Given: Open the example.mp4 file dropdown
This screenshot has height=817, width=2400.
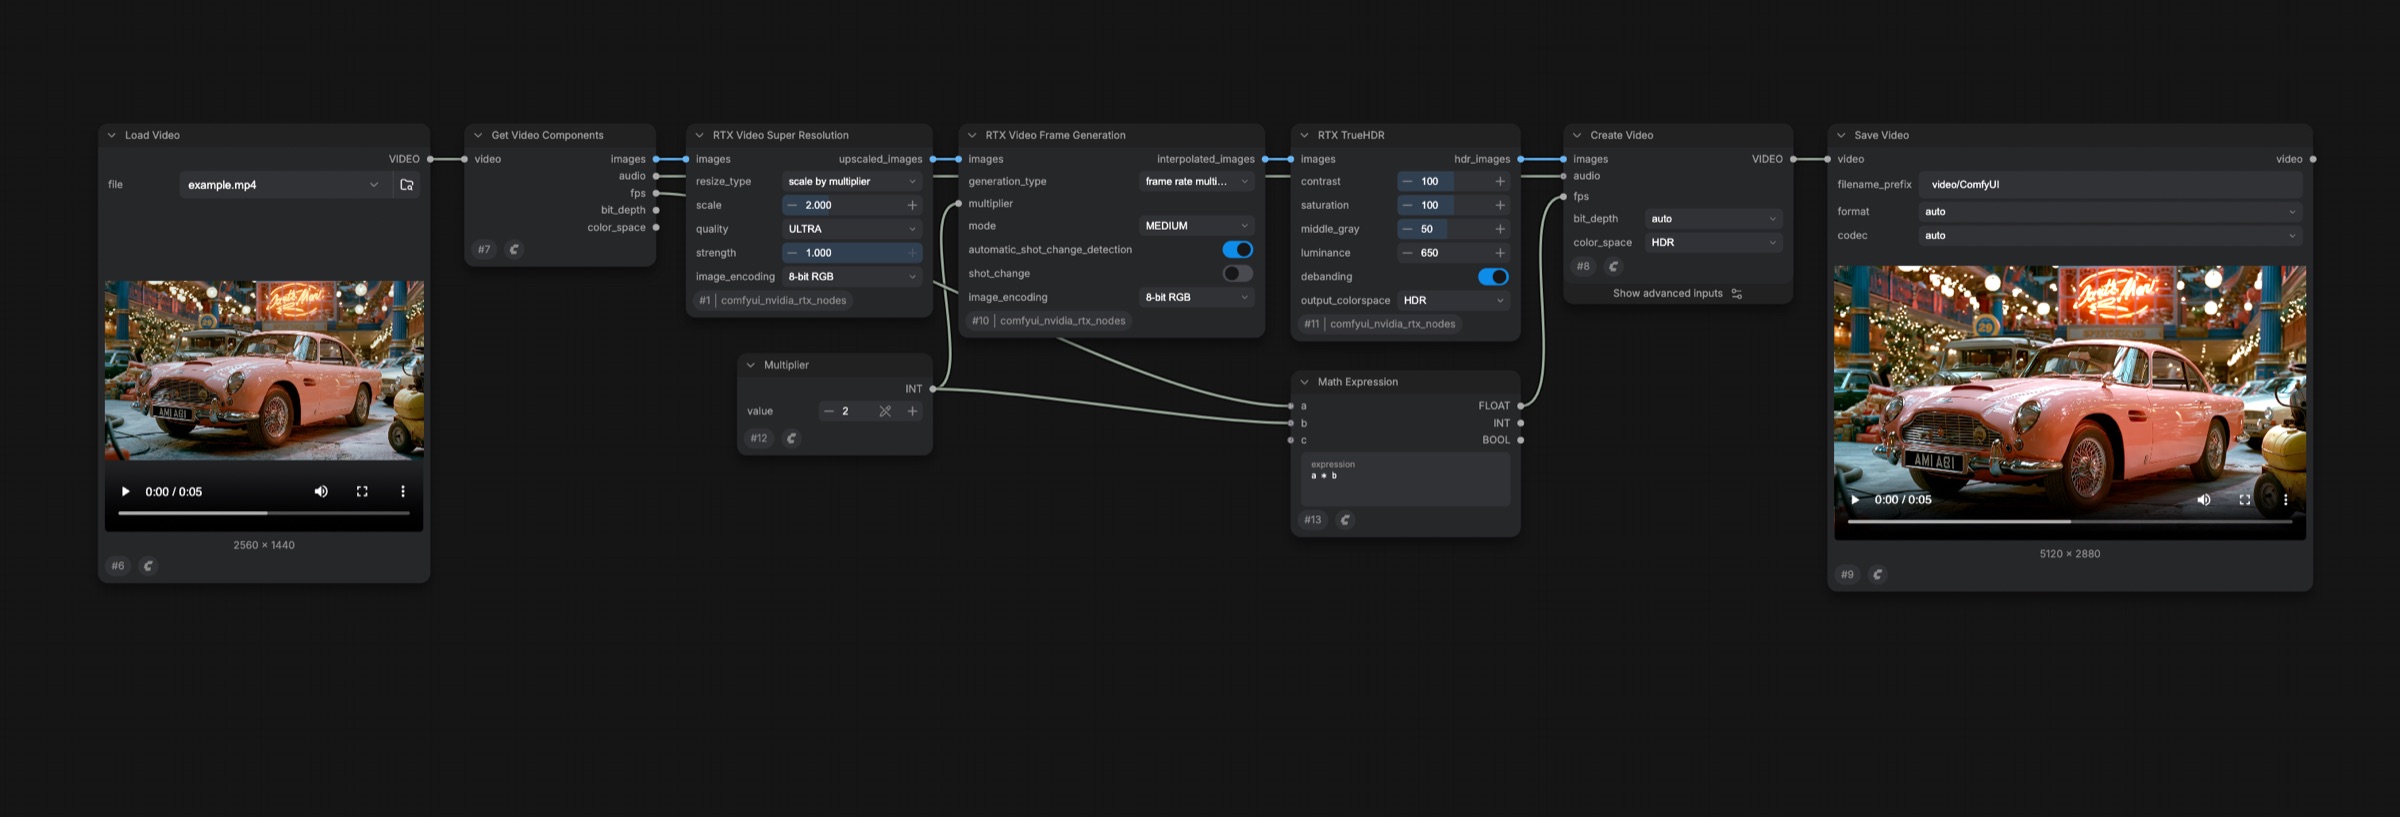Looking at the screenshot, I should pyautogui.click(x=284, y=185).
